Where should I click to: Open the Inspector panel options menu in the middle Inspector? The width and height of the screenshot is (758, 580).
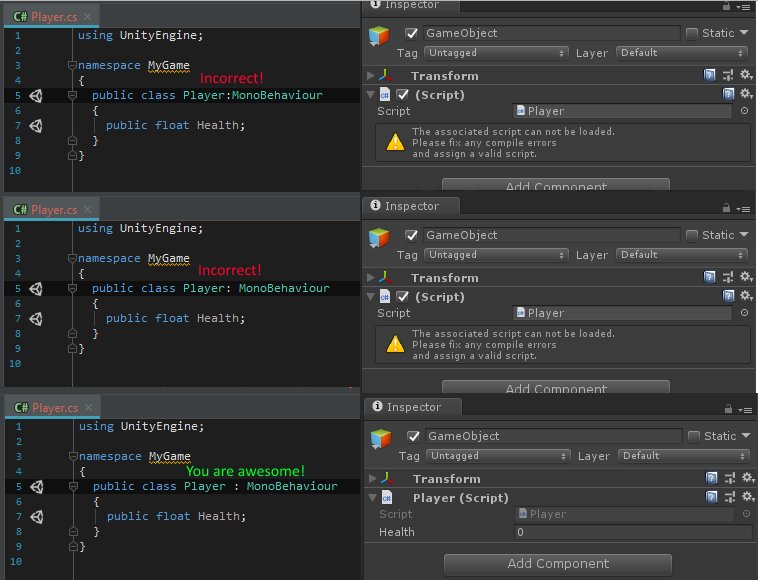[x=743, y=209]
